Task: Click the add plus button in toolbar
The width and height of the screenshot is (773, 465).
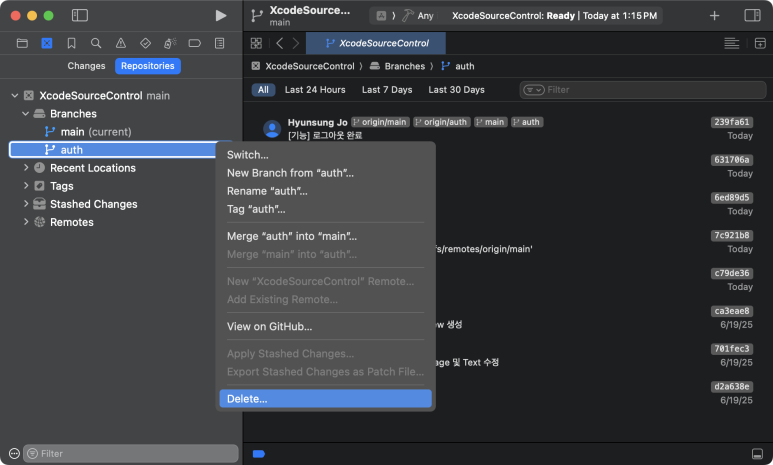Action: [714, 16]
